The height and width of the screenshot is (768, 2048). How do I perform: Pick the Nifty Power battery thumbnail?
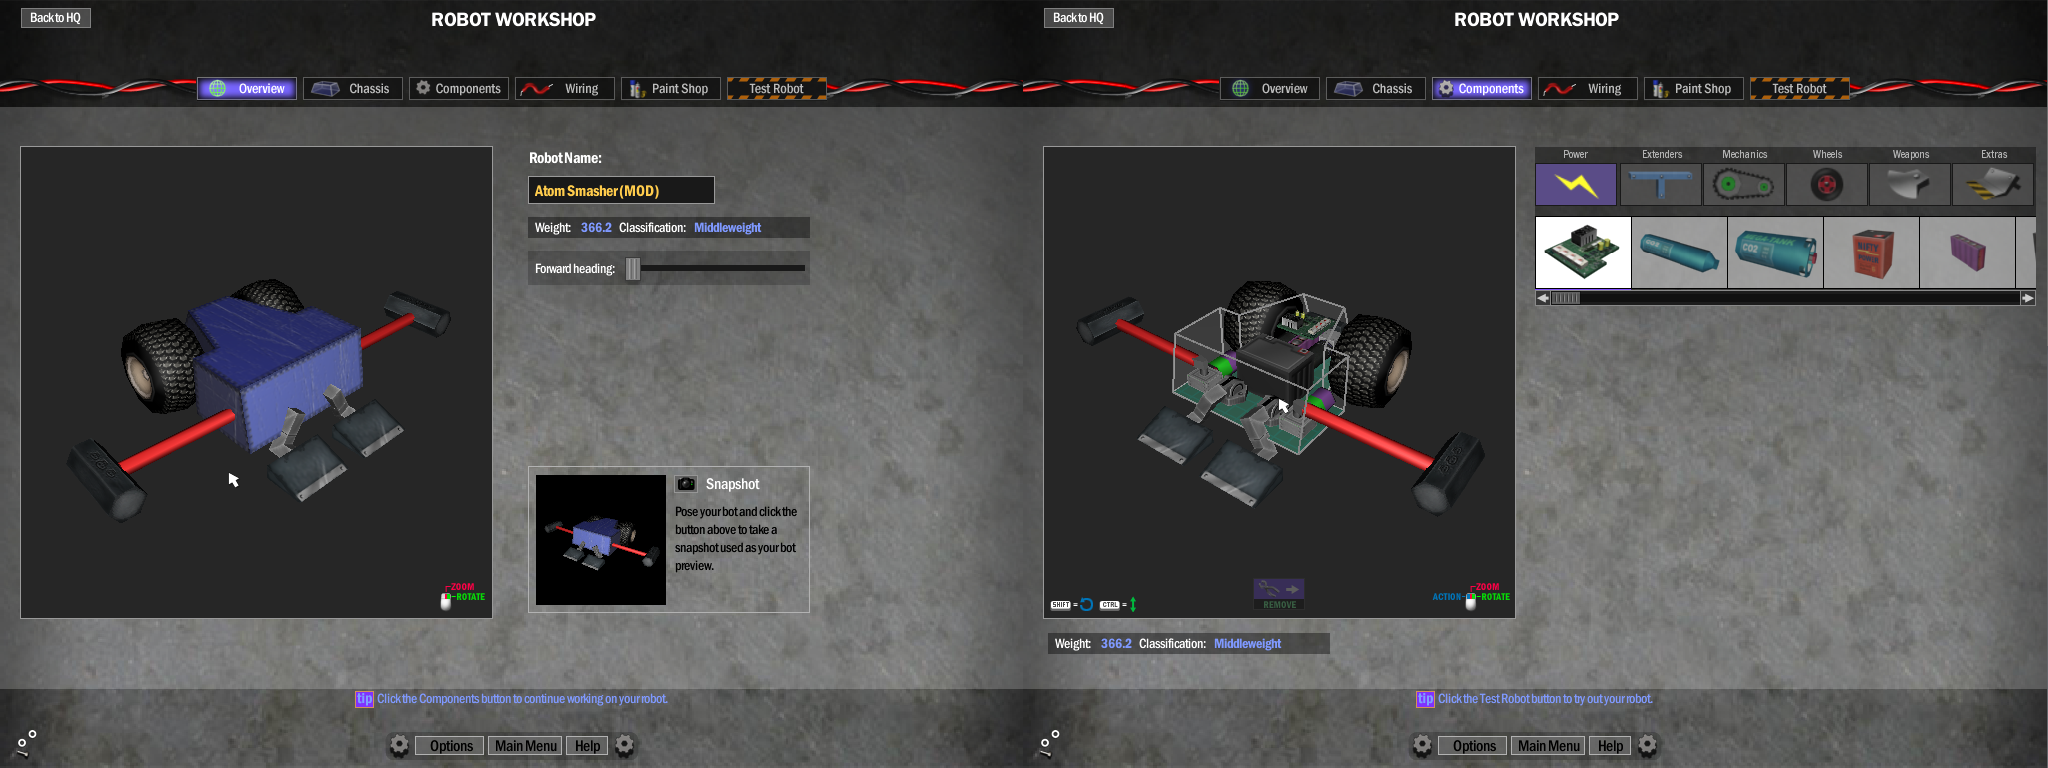pyautogui.click(x=1870, y=253)
